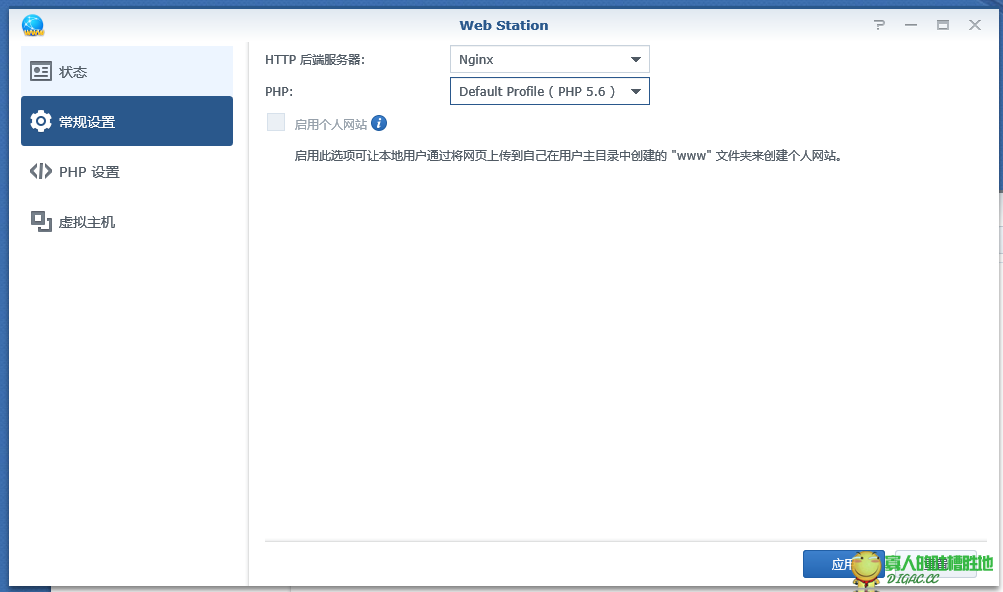
Task: Go to the 虚拟主机 virtual host tab
Action: (x=127, y=221)
